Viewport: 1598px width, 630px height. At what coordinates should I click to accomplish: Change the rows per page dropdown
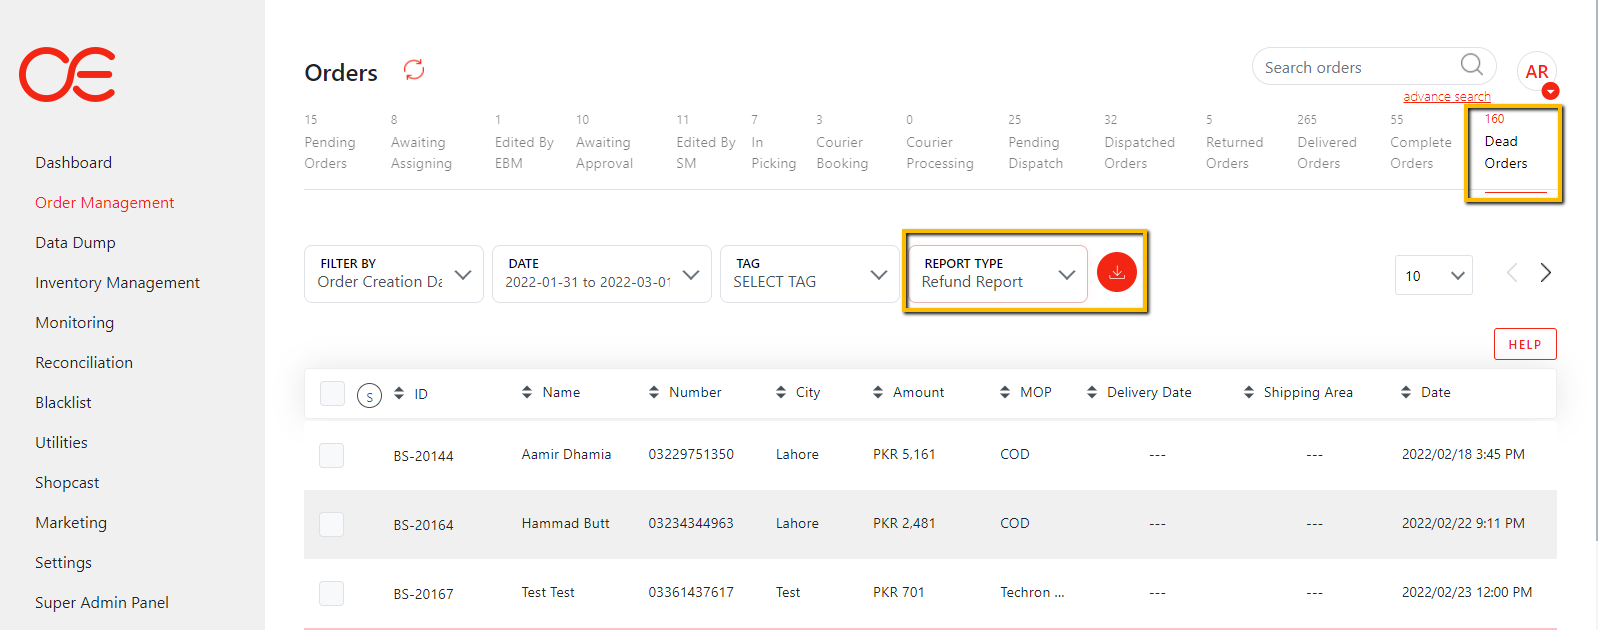pos(1433,276)
